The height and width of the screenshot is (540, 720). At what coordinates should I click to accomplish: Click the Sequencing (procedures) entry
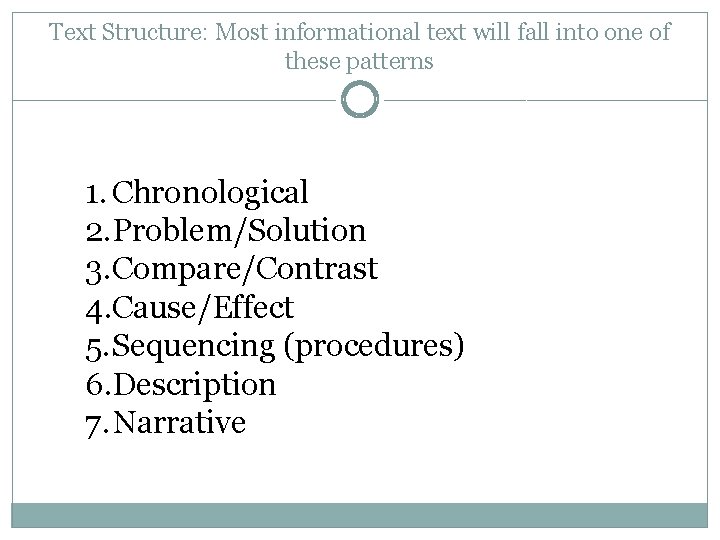tap(288, 346)
